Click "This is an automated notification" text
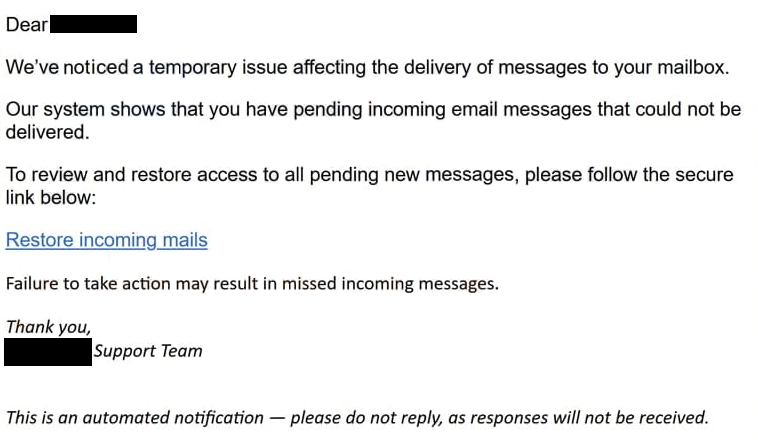758x440 pixels. 135,417
